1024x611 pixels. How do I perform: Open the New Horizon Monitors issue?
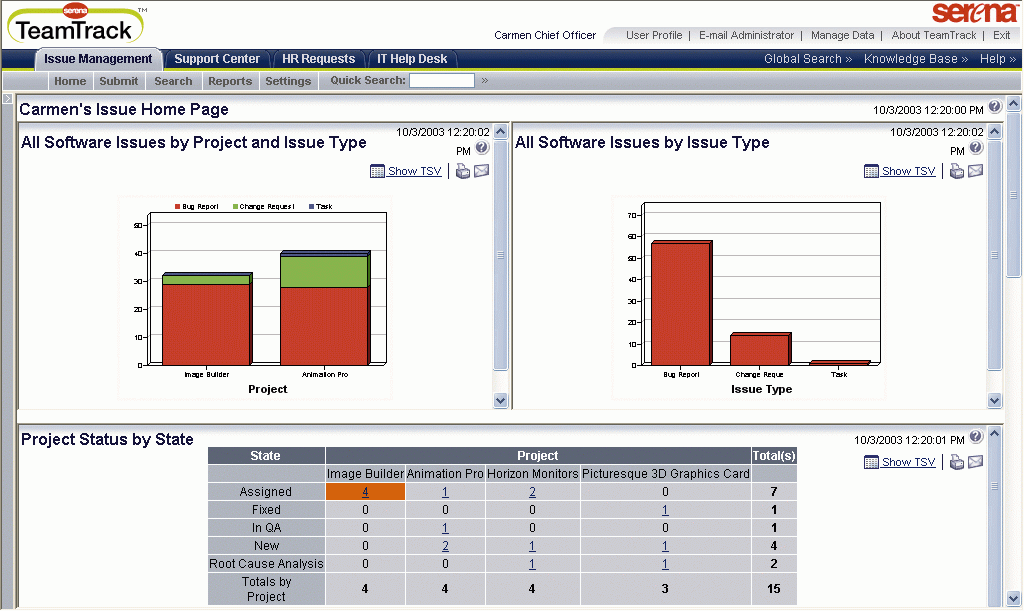point(532,546)
